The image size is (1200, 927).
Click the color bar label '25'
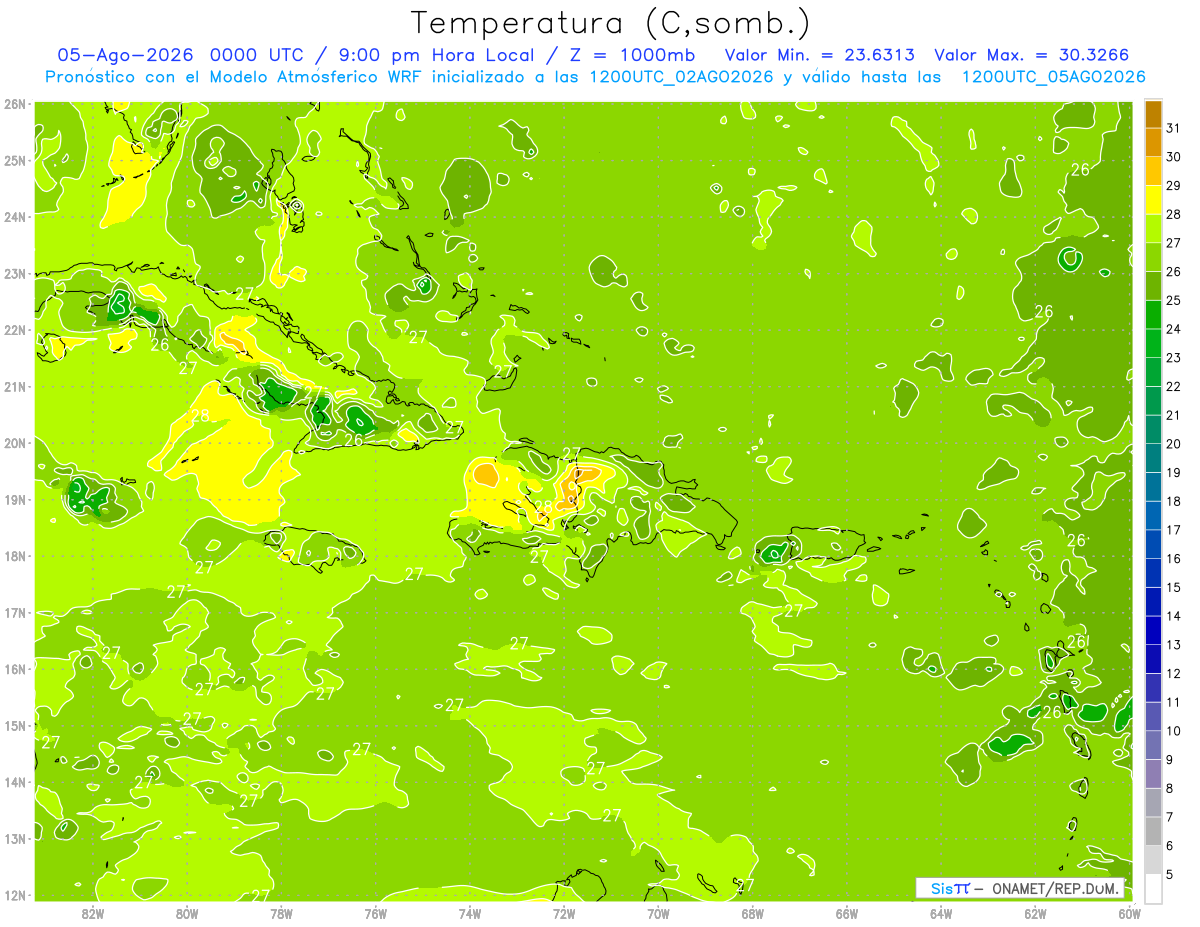pos(1174,300)
